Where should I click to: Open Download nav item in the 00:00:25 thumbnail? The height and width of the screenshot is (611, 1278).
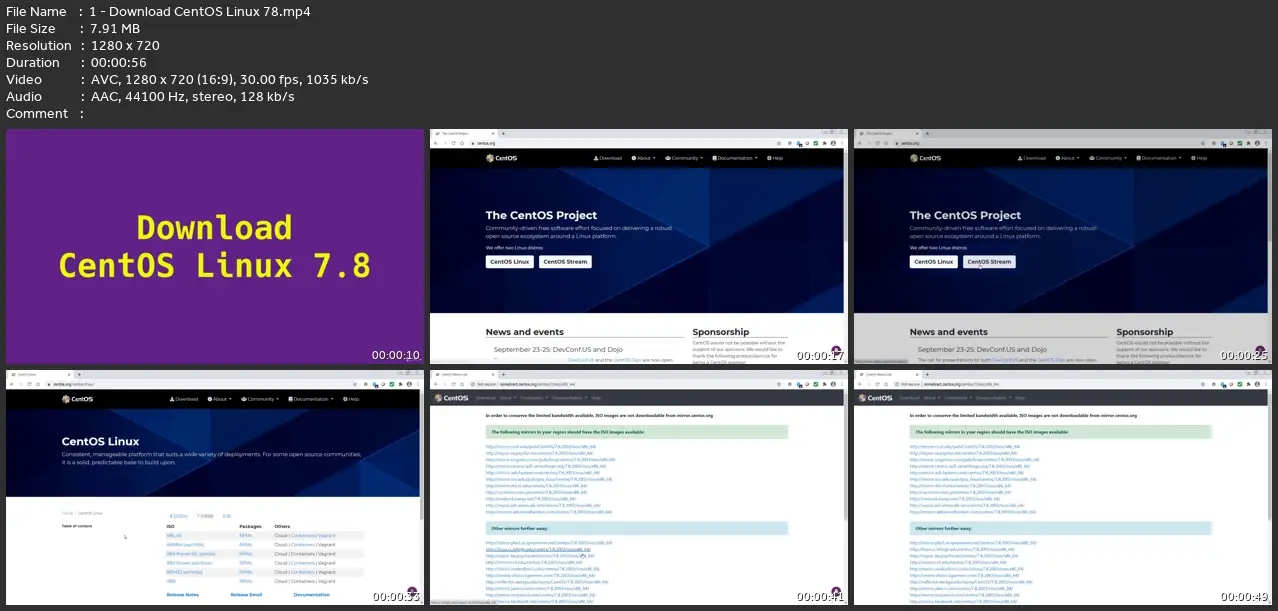click(1032, 158)
